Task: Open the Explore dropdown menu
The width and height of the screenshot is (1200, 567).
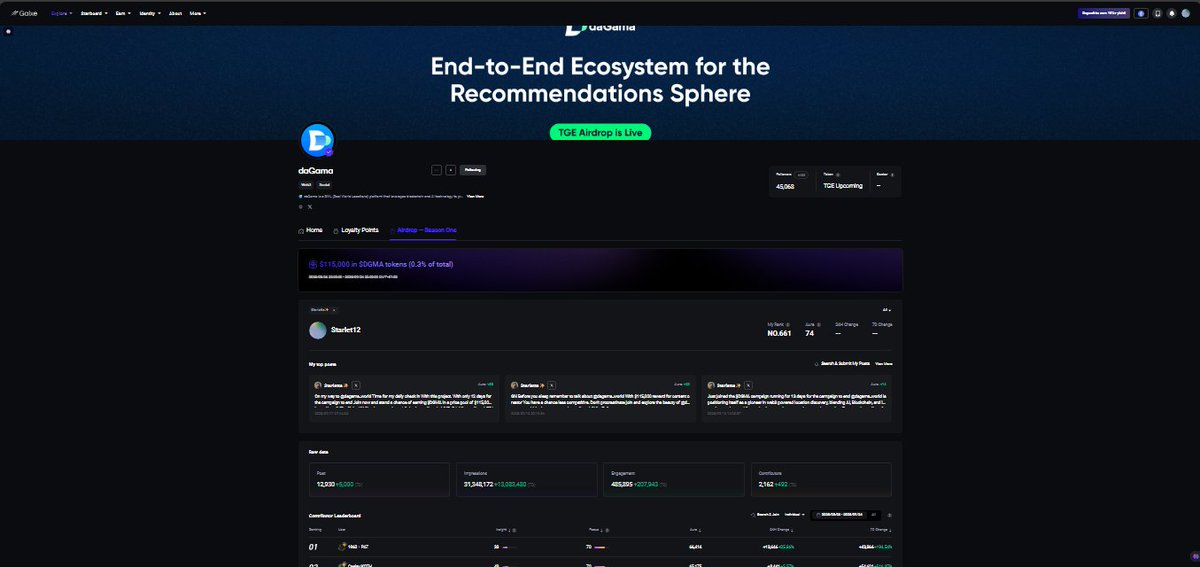Action: click(x=61, y=14)
